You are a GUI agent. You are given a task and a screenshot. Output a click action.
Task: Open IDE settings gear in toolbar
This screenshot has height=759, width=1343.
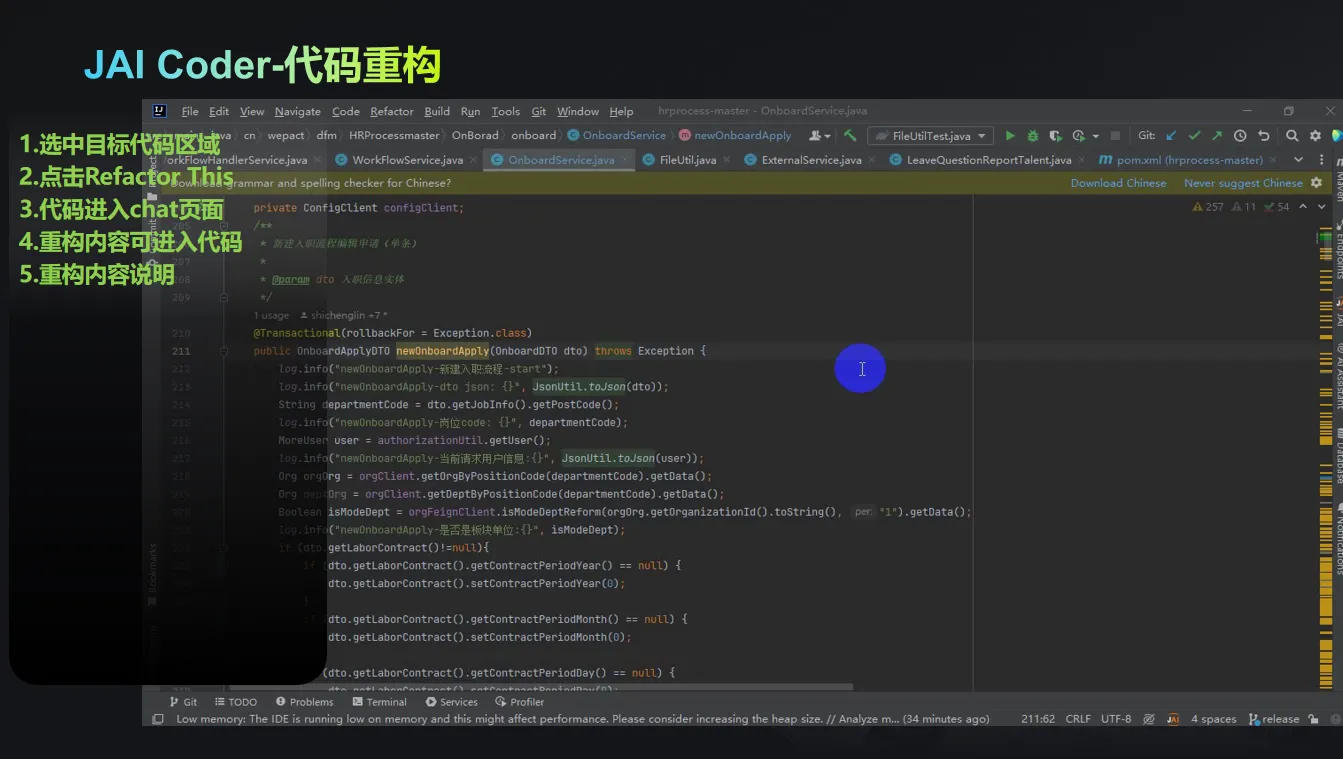coord(1315,135)
